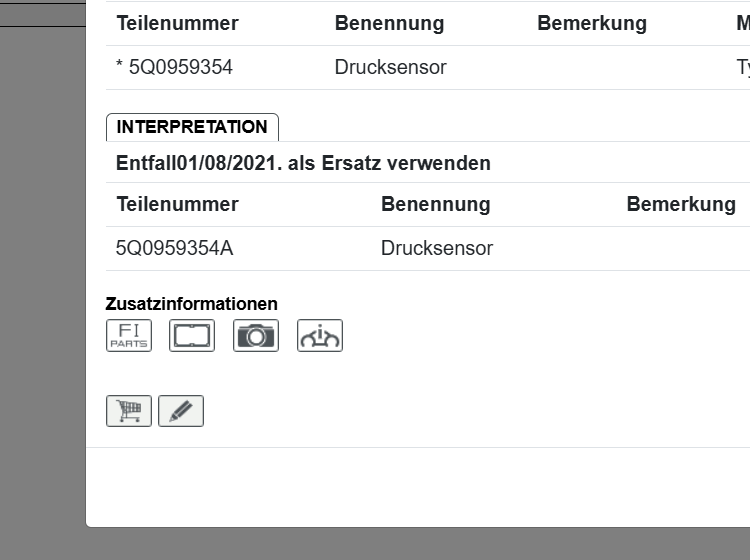
Task: Open the camera photo icon
Action: tap(256, 336)
